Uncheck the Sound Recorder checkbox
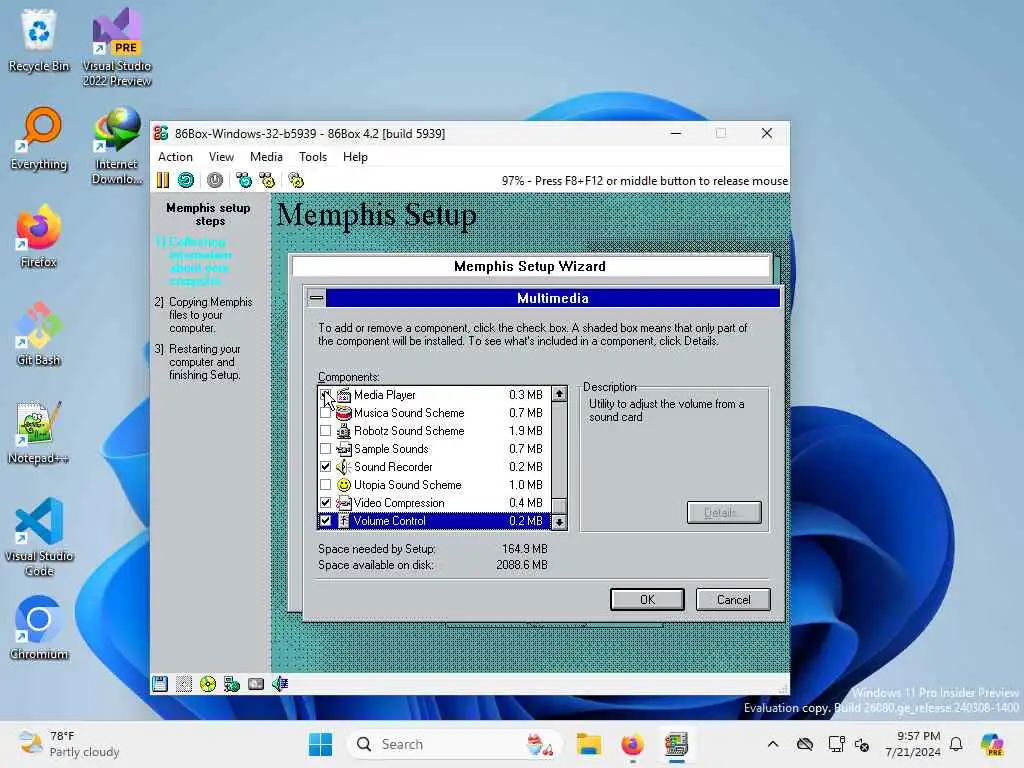1024x768 pixels. (x=325, y=467)
